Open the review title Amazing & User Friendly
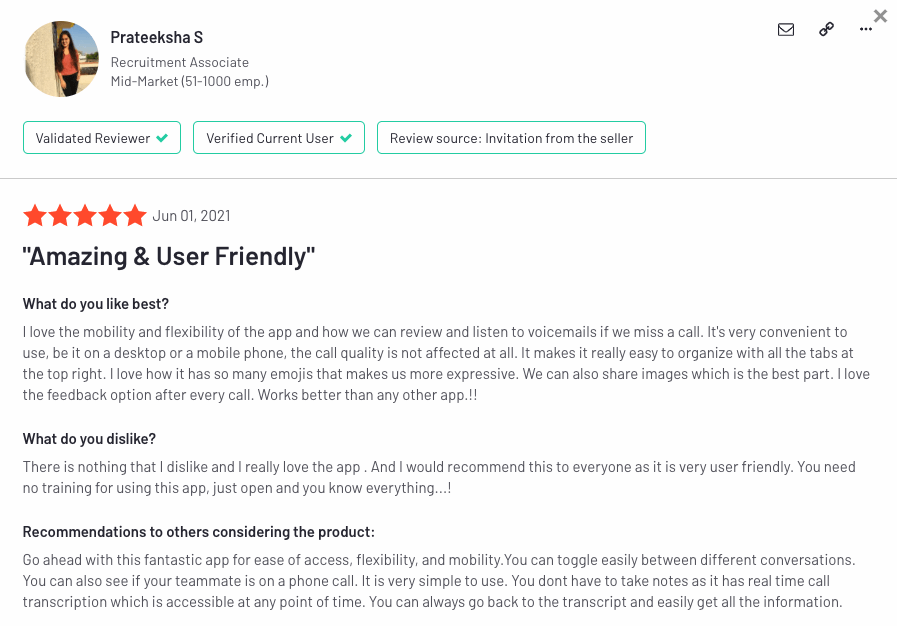 click(170, 256)
